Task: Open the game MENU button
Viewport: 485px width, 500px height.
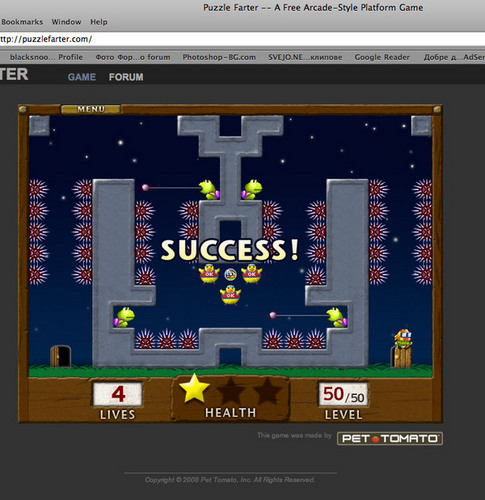Action: [91, 109]
